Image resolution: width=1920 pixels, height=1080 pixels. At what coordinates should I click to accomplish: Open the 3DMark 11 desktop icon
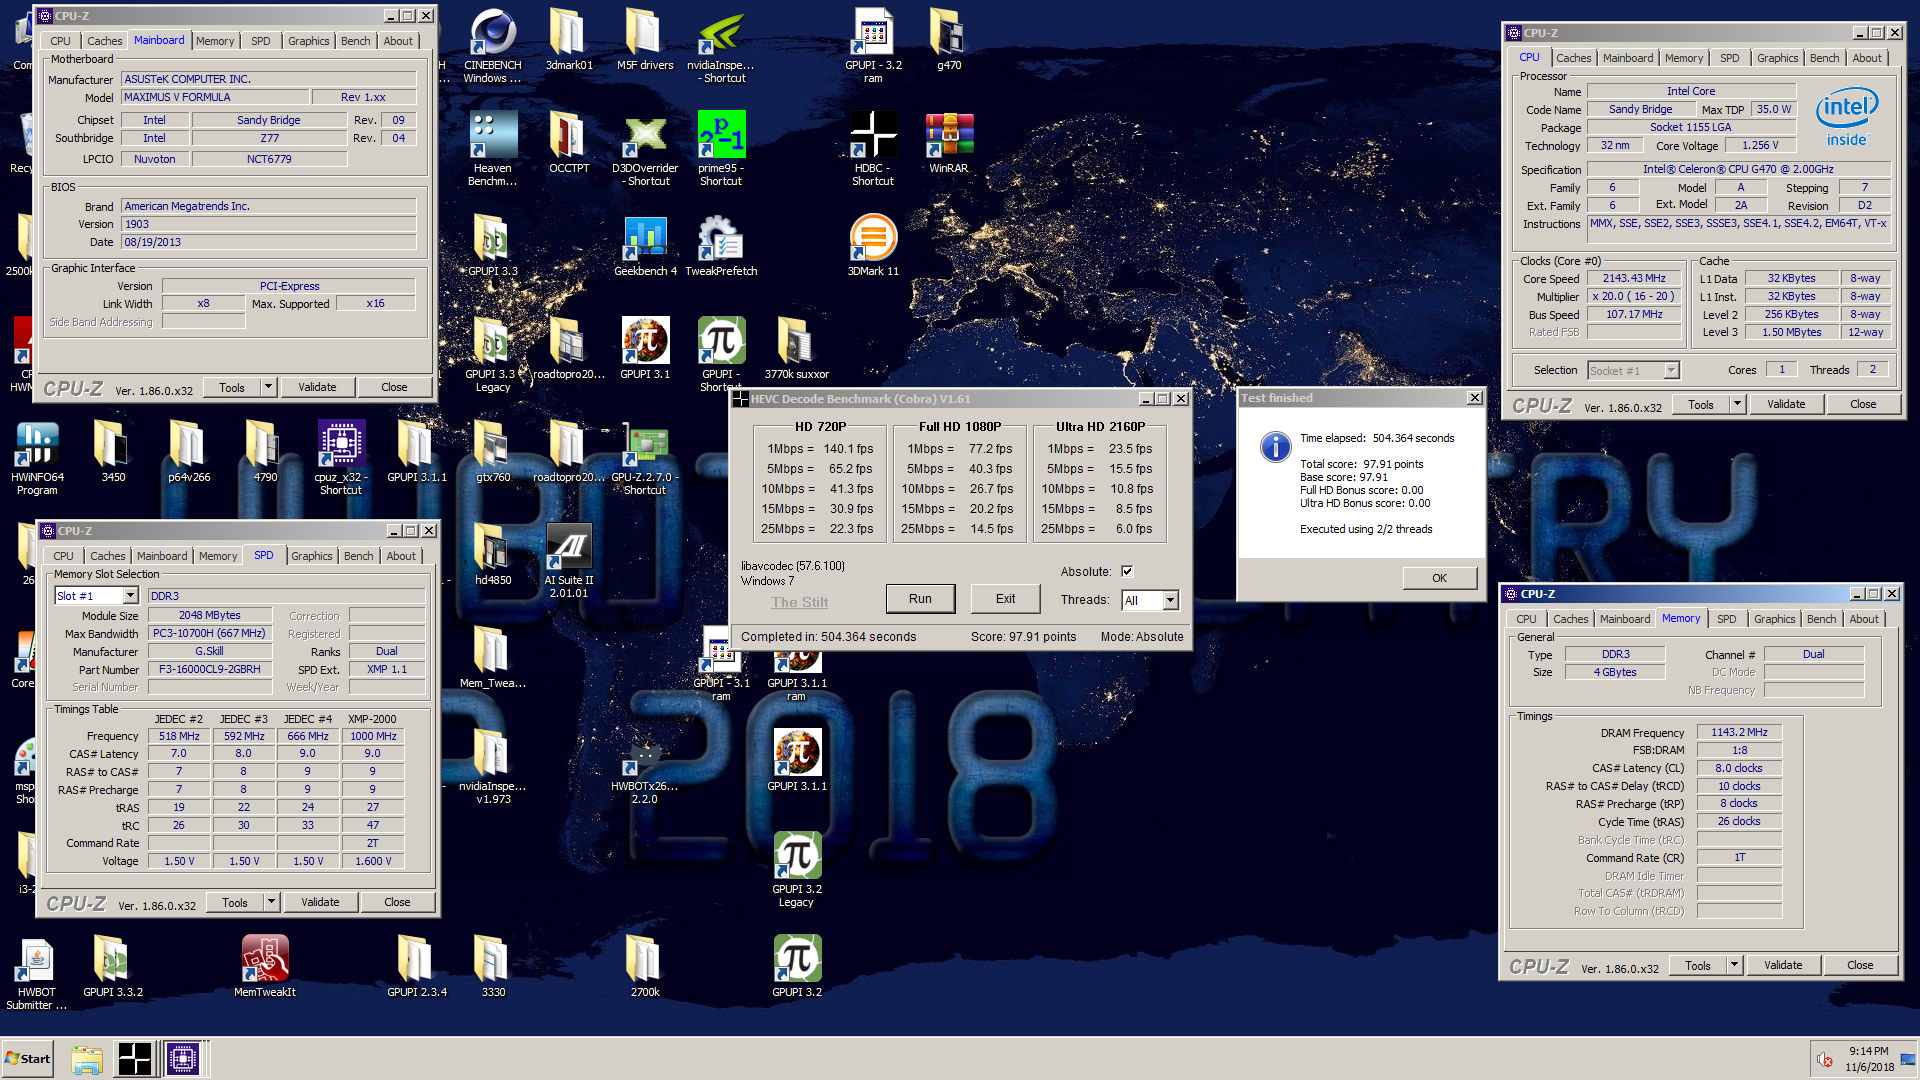[x=873, y=245]
